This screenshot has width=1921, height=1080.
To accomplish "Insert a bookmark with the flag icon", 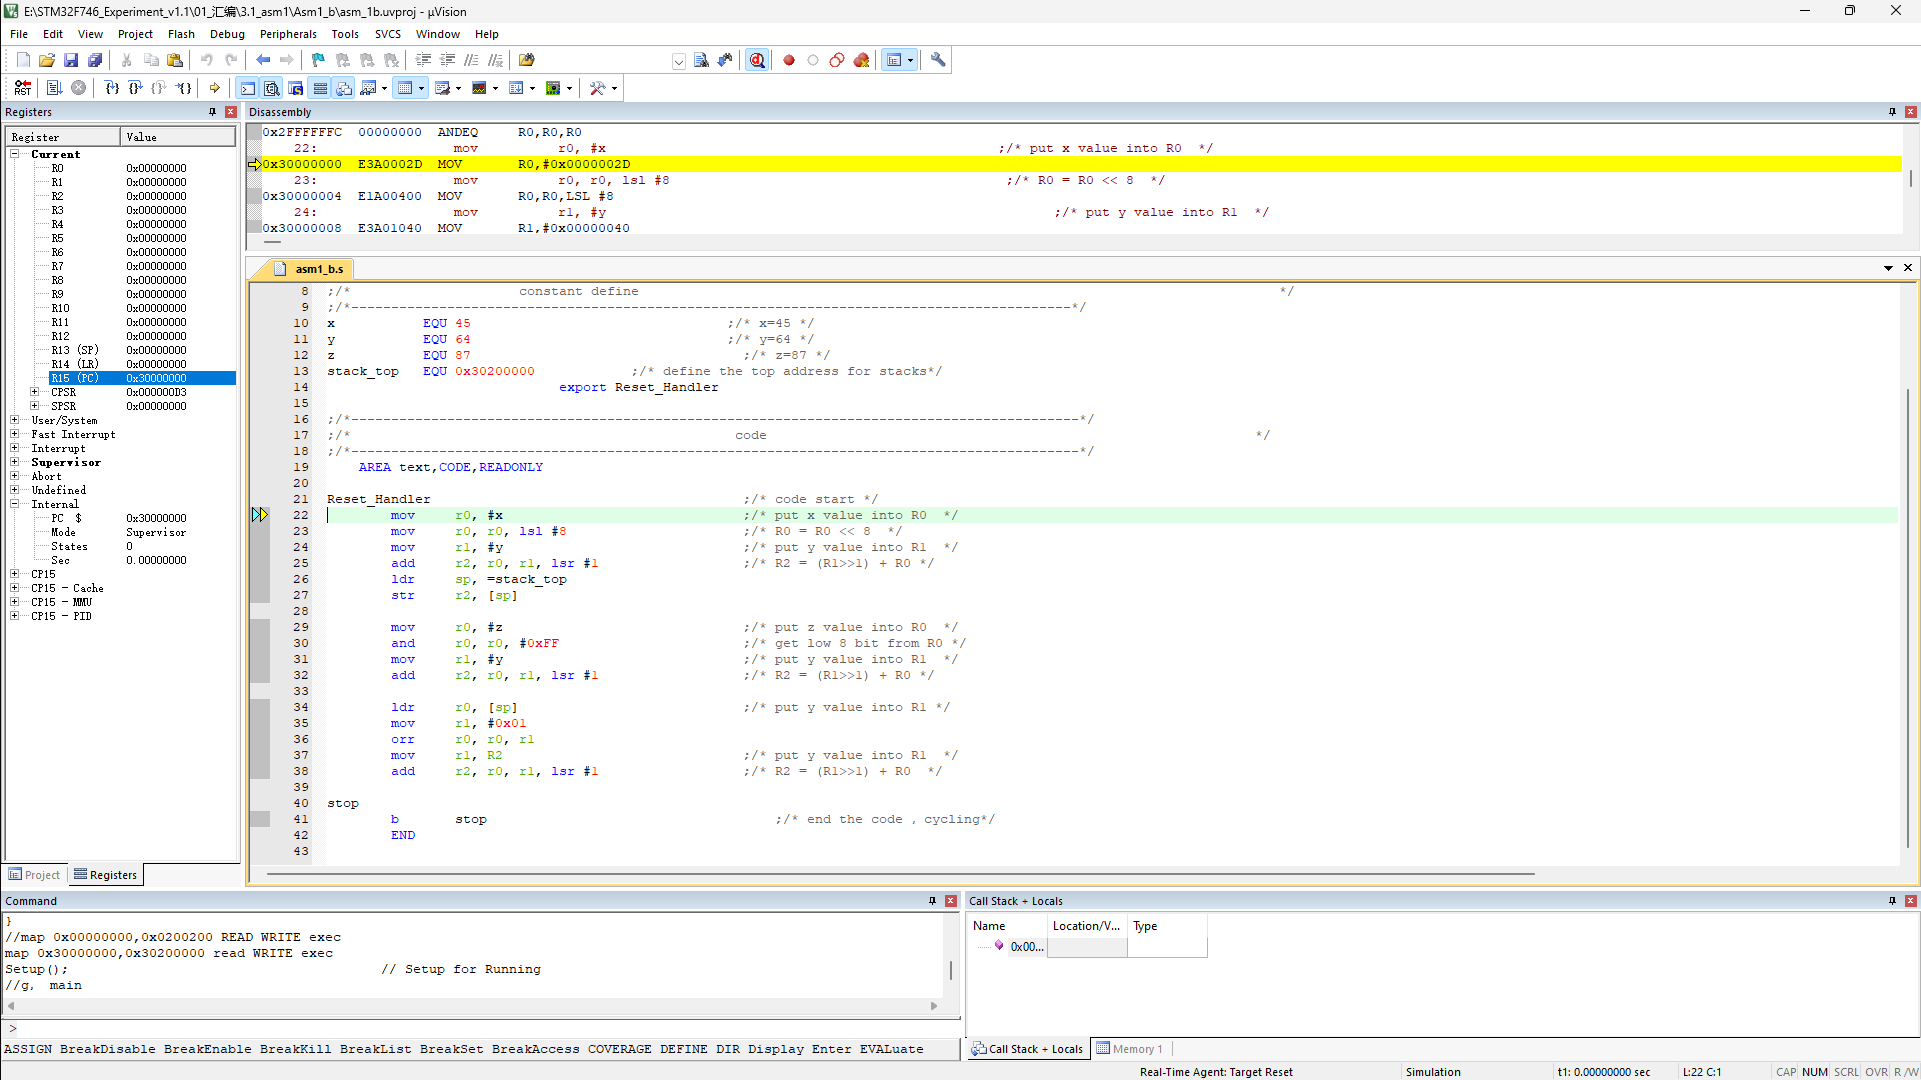I will click(318, 60).
